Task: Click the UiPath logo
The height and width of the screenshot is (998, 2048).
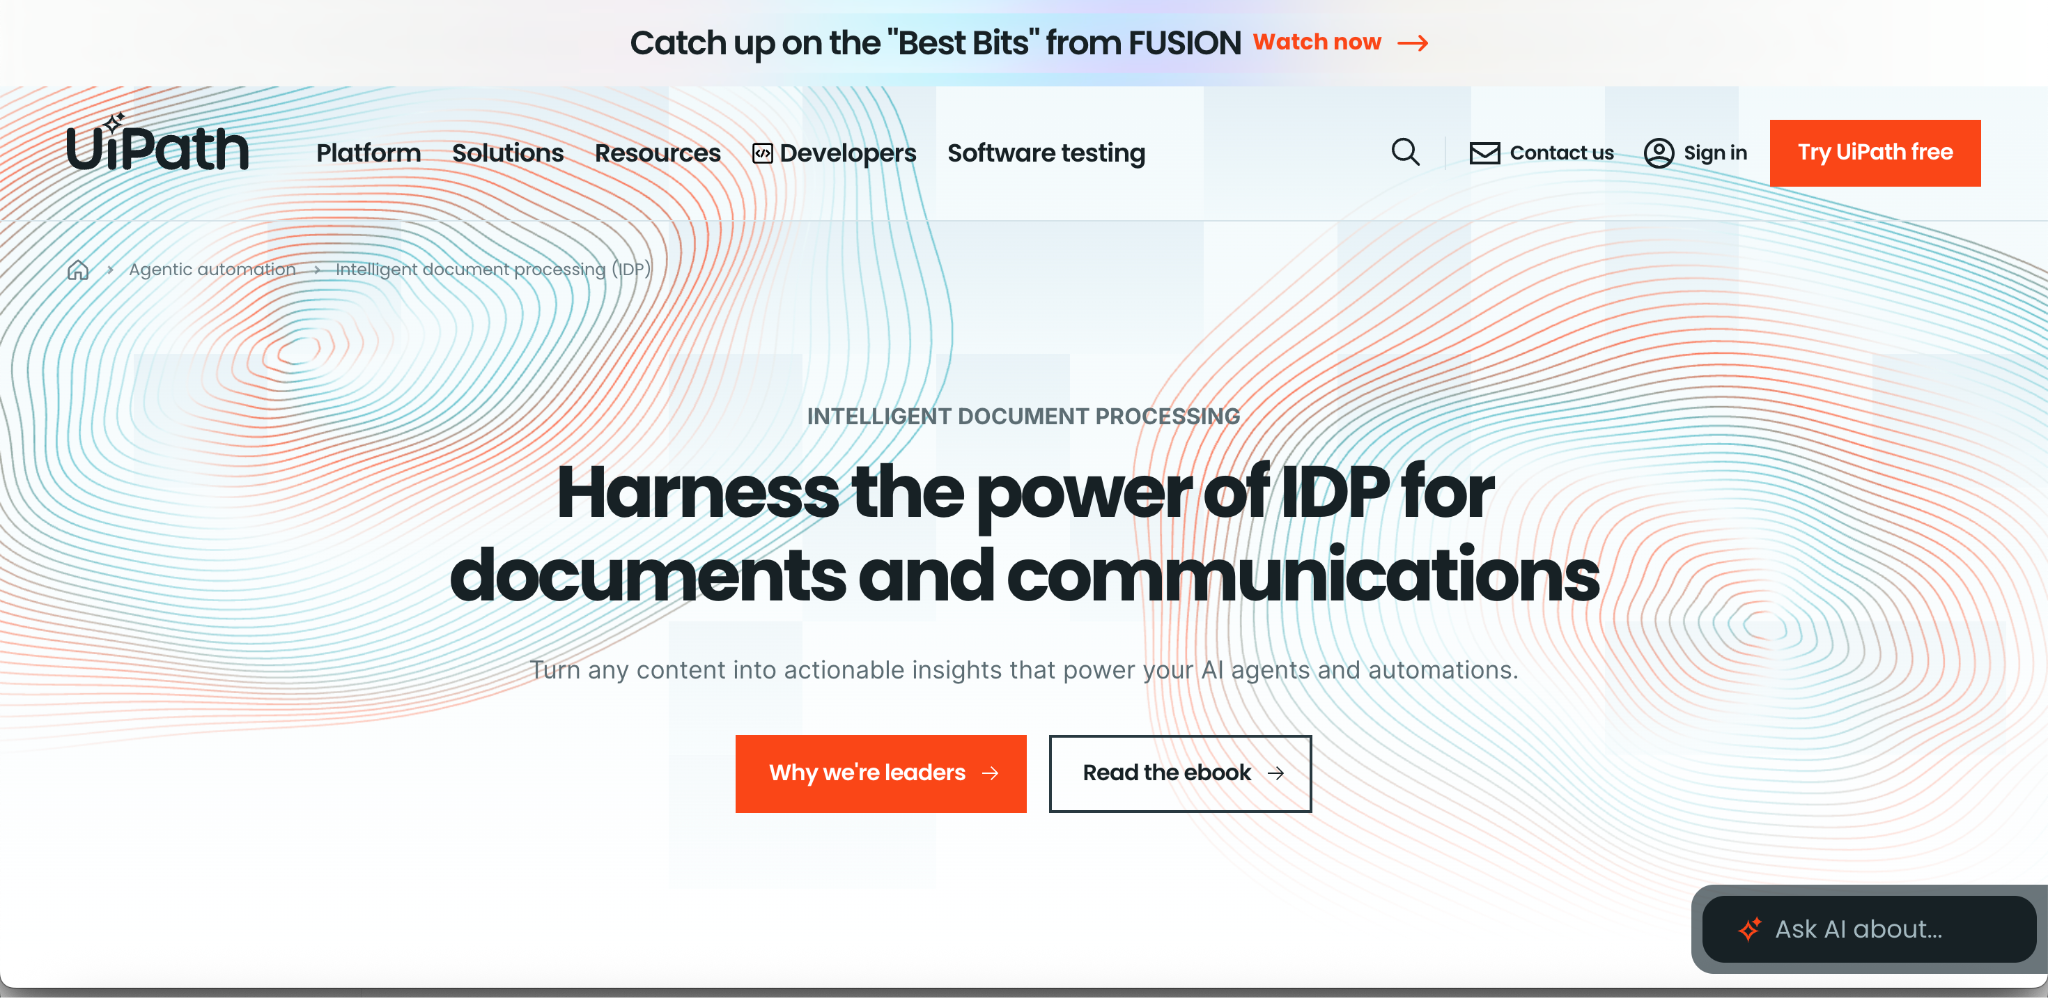Action: 157,143
